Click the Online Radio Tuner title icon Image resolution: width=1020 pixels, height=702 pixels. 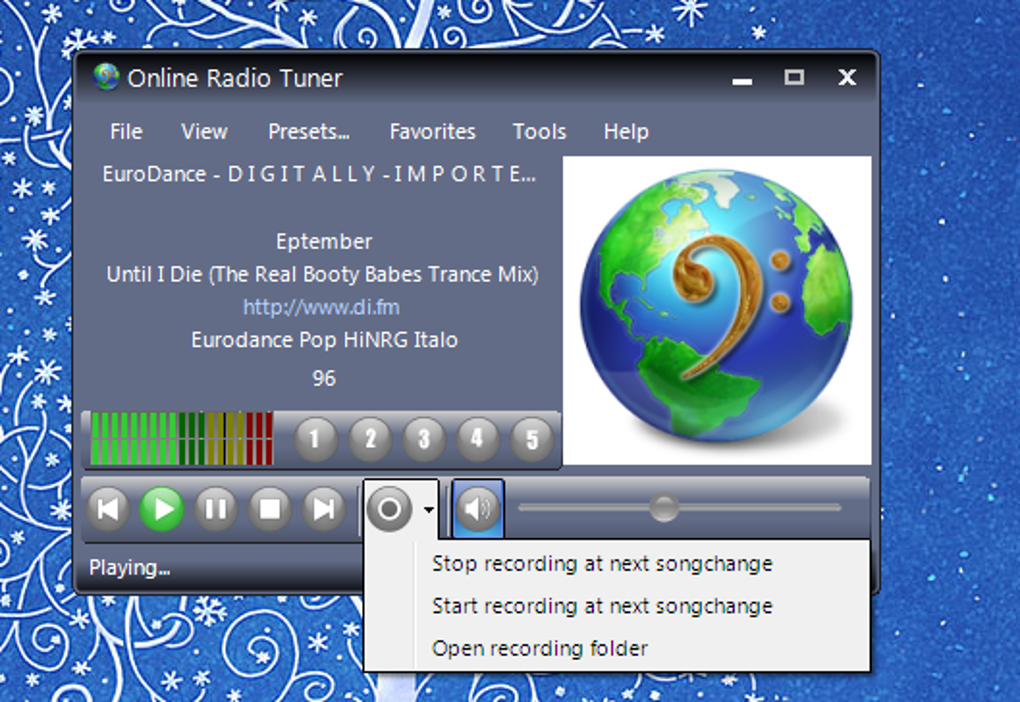106,77
